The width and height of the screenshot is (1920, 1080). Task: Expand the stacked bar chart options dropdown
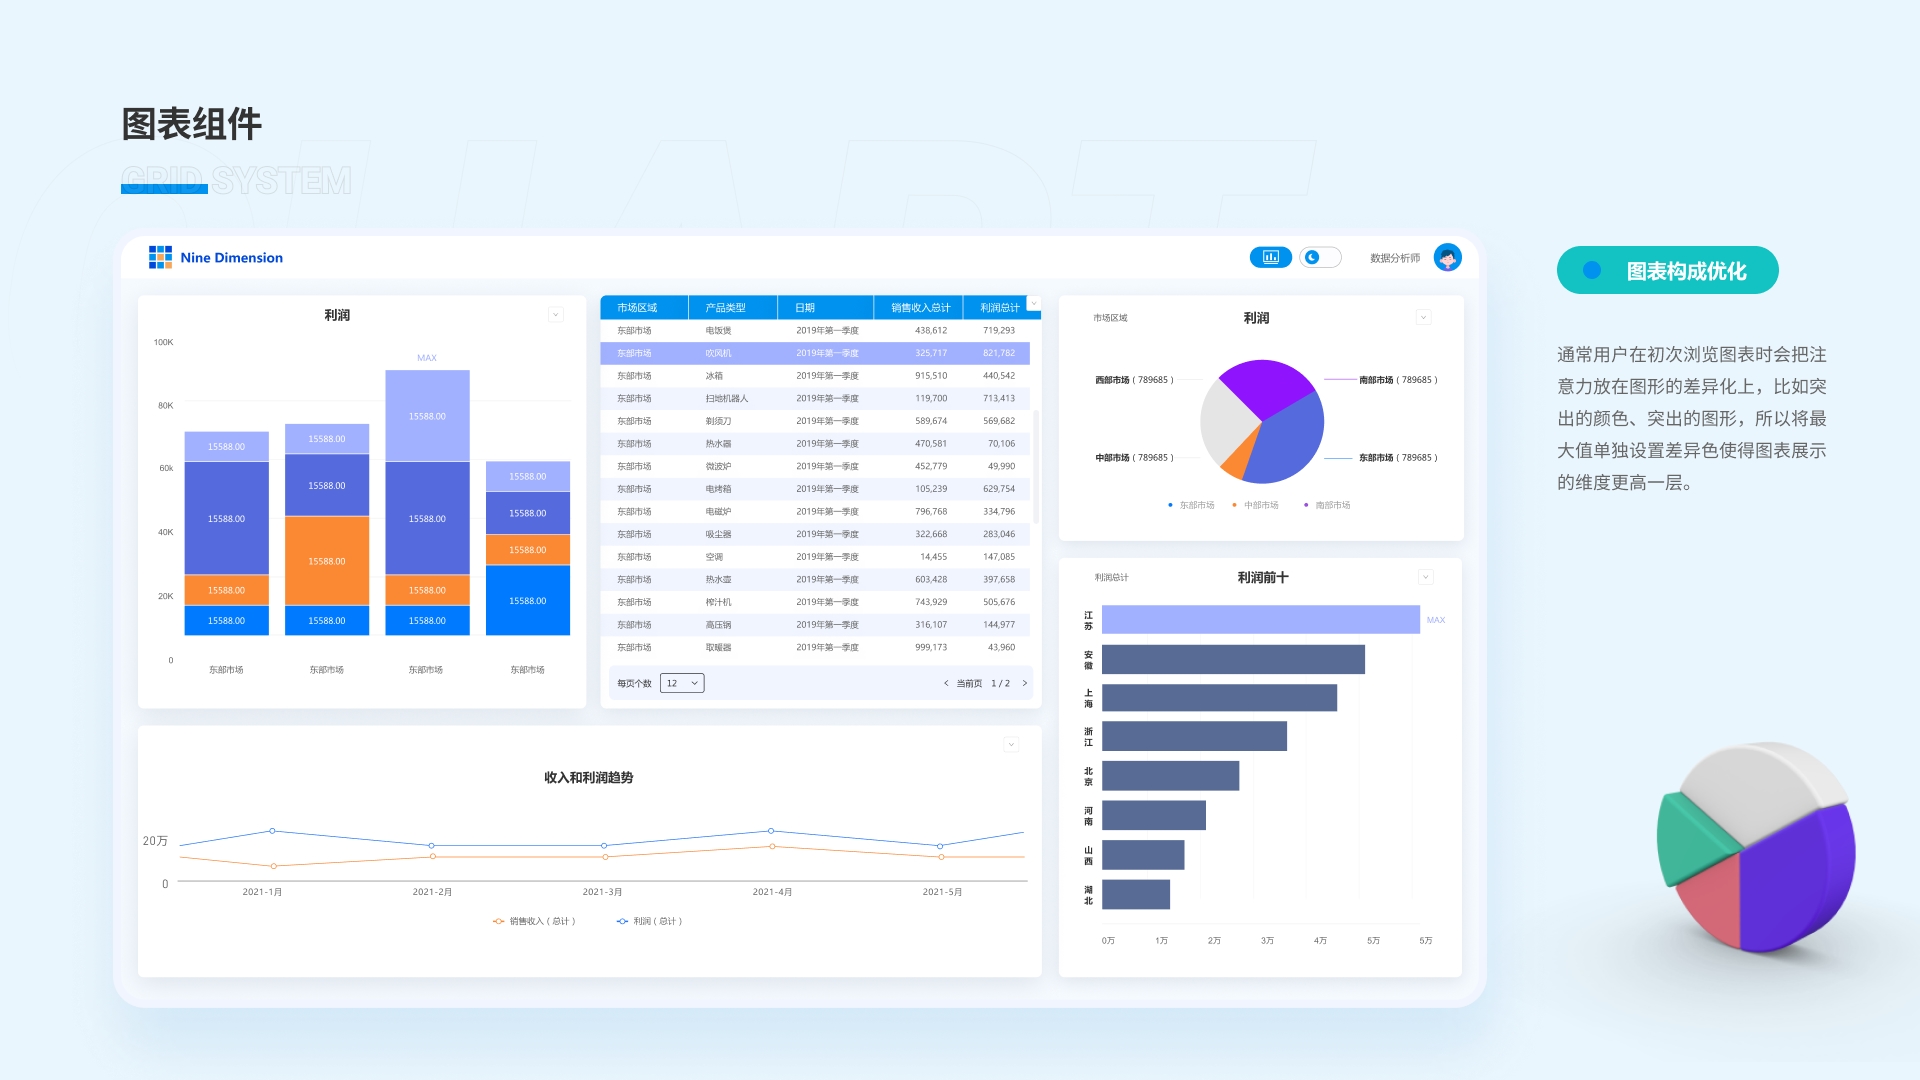click(556, 315)
